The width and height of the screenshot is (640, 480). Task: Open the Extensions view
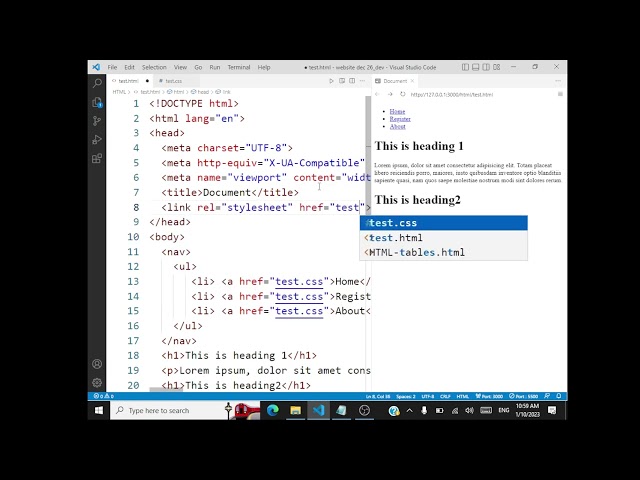(97, 158)
